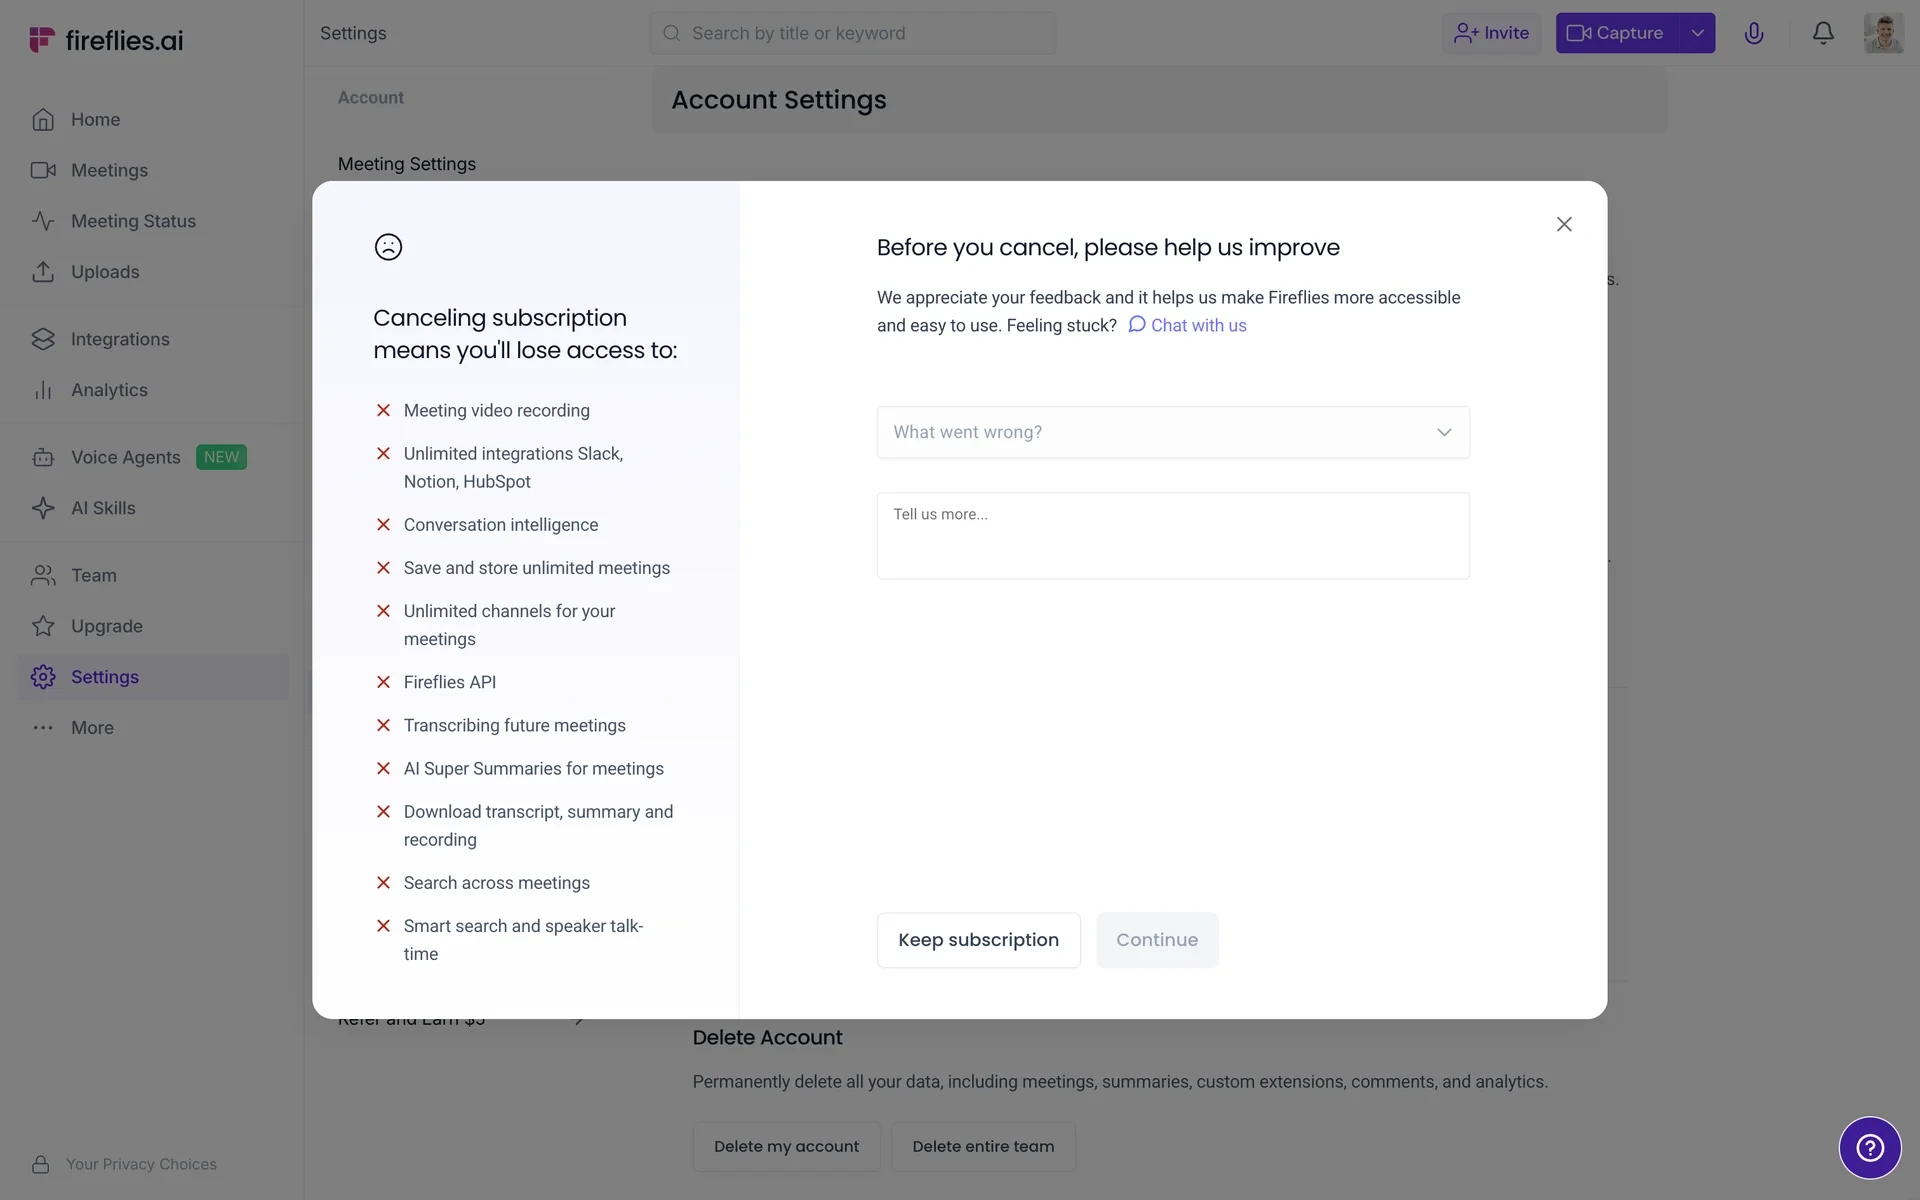The height and width of the screenshot is (1200, 1920).
Task: Click Keep subscription button
Action: 978,940
